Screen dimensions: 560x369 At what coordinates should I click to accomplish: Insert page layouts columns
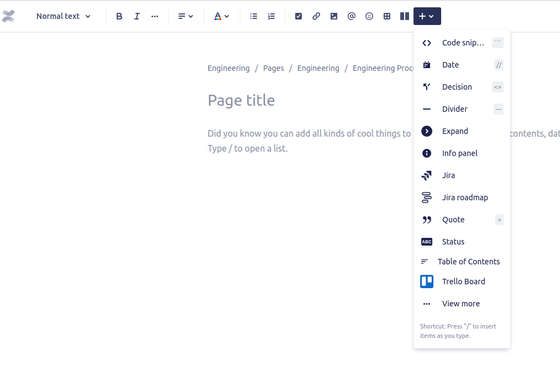(404, 16)
